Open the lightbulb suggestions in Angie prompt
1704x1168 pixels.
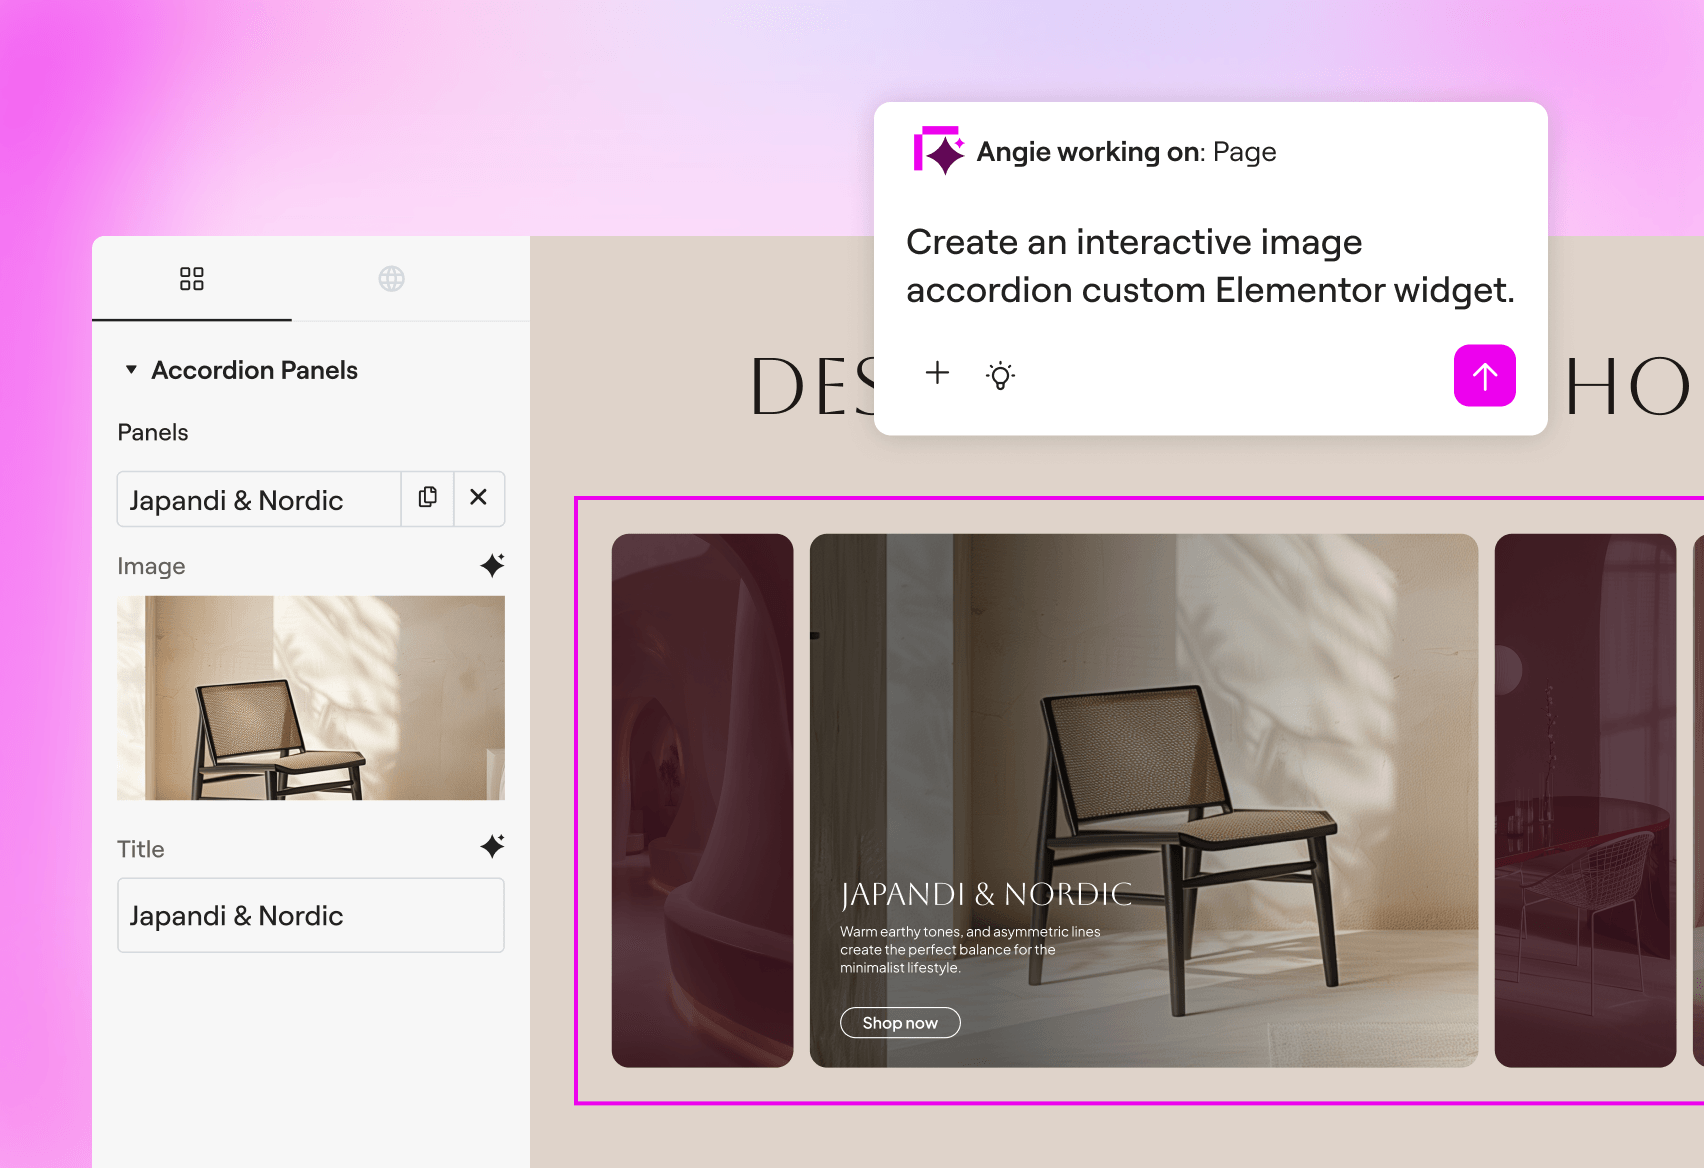point(1000,375)
